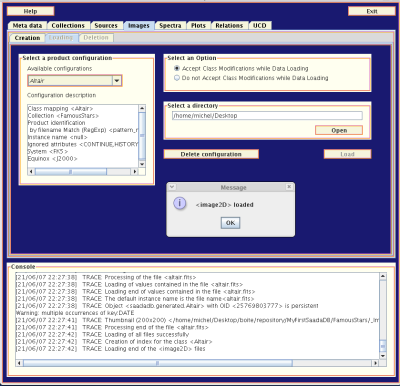This screenshot has height=386, width=400.
Task: Click the Thumbnail (200x200) console line
Action: (x=197, y=320)
